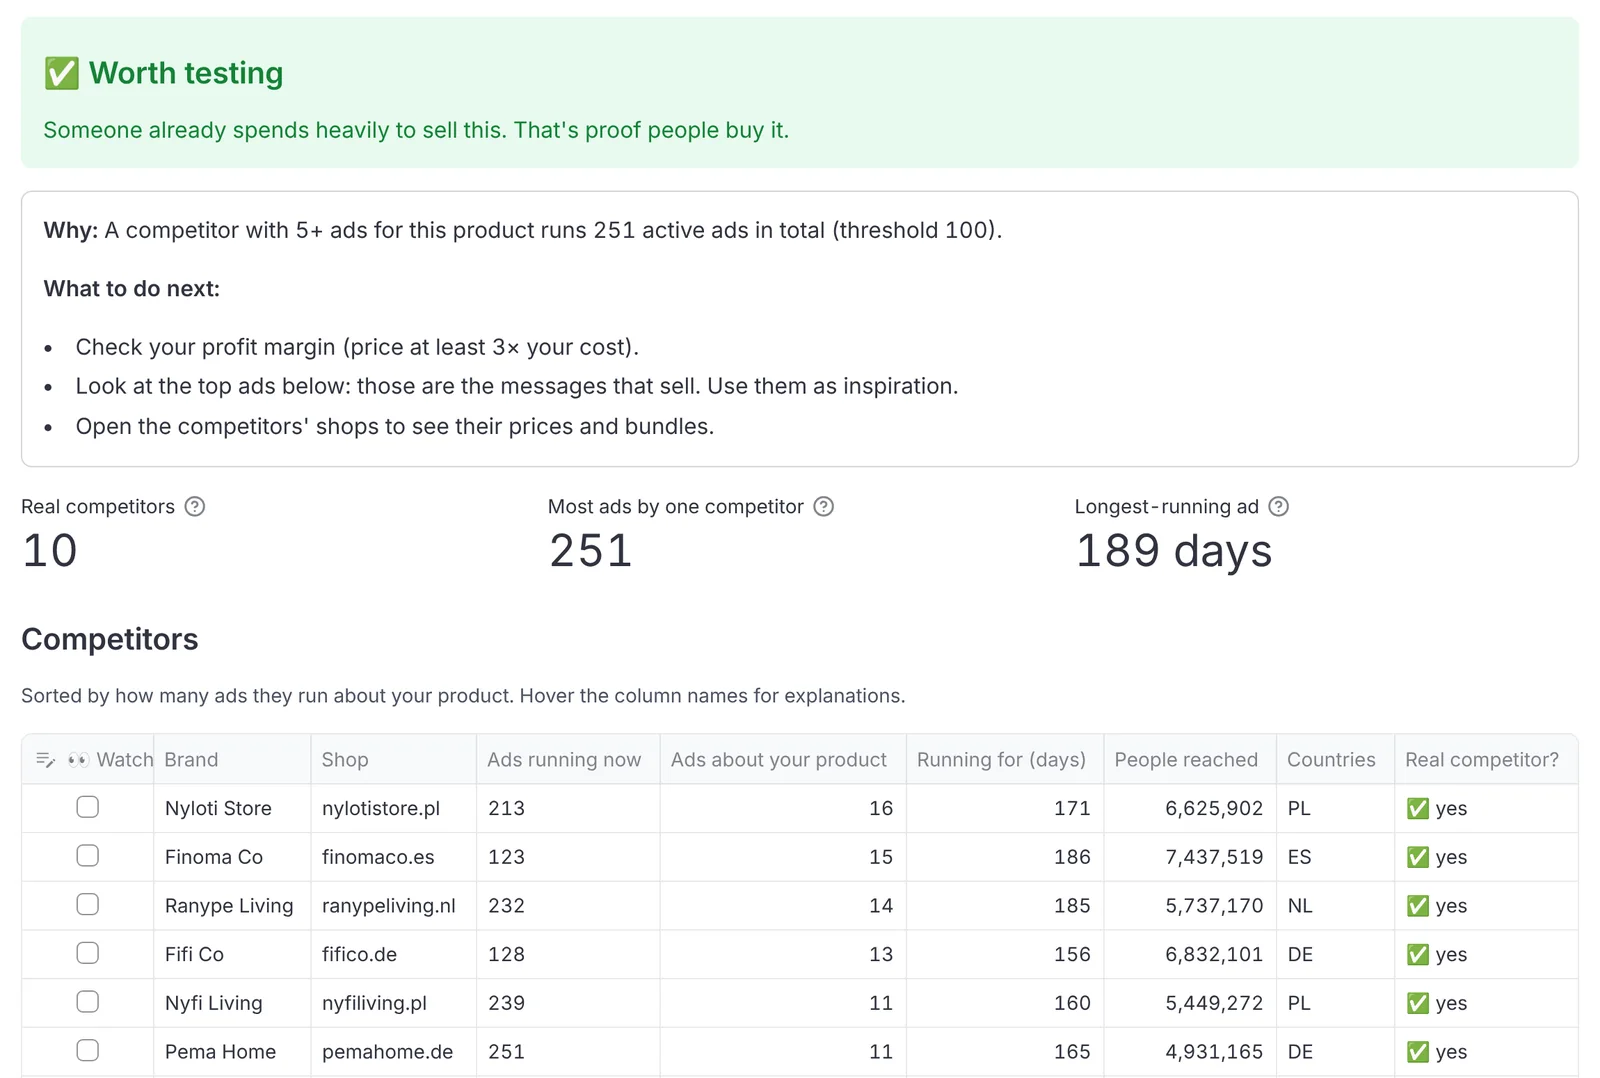The width and height of the screenshot is (1600, 1078).
Task: Click the green checkmark beside Worth testing
Action: [61, 73]
